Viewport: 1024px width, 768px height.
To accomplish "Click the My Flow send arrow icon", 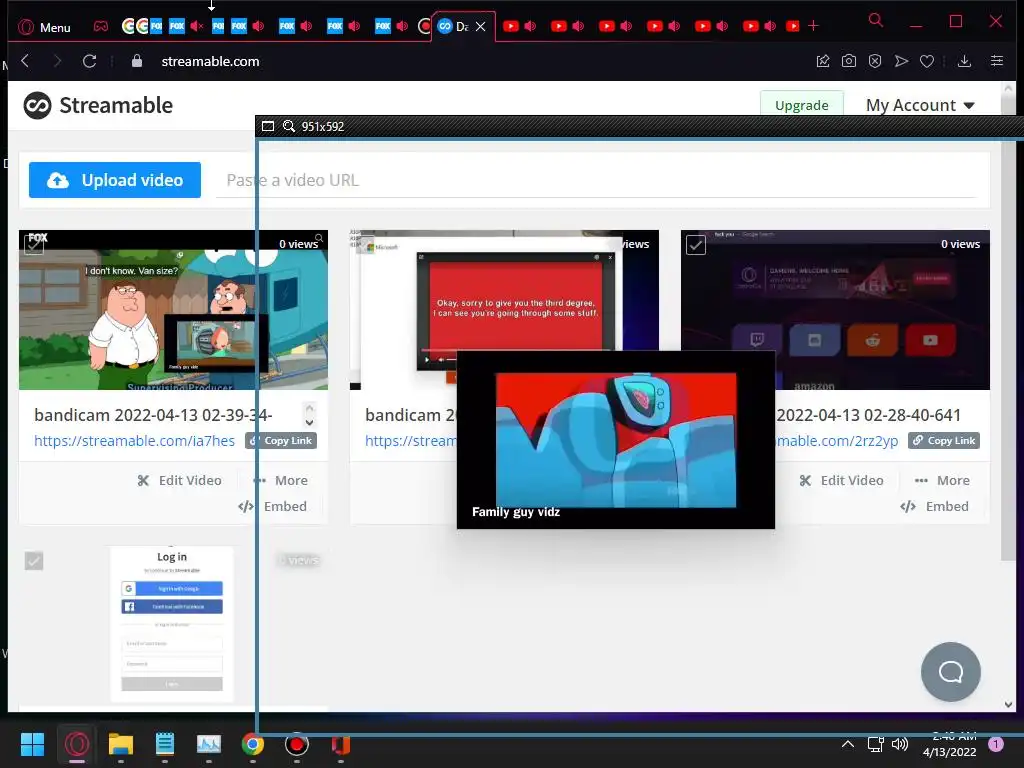I will (x=901, y=61).
